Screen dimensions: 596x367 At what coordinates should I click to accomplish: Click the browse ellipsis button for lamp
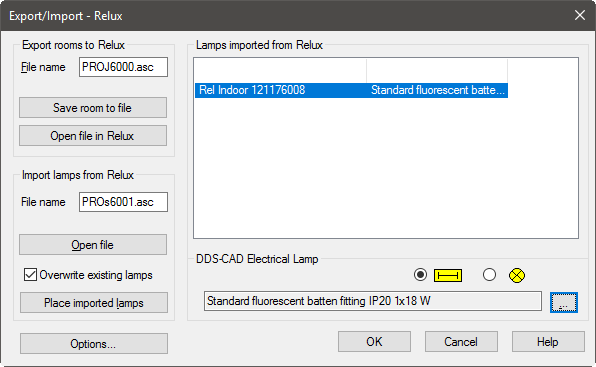564,302
